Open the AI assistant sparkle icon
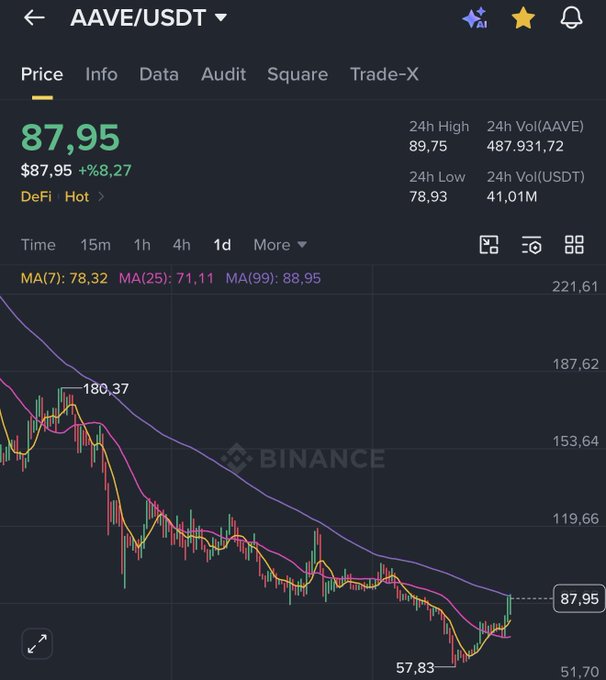Viewport: 606px width, 680px height. [475, 18]
